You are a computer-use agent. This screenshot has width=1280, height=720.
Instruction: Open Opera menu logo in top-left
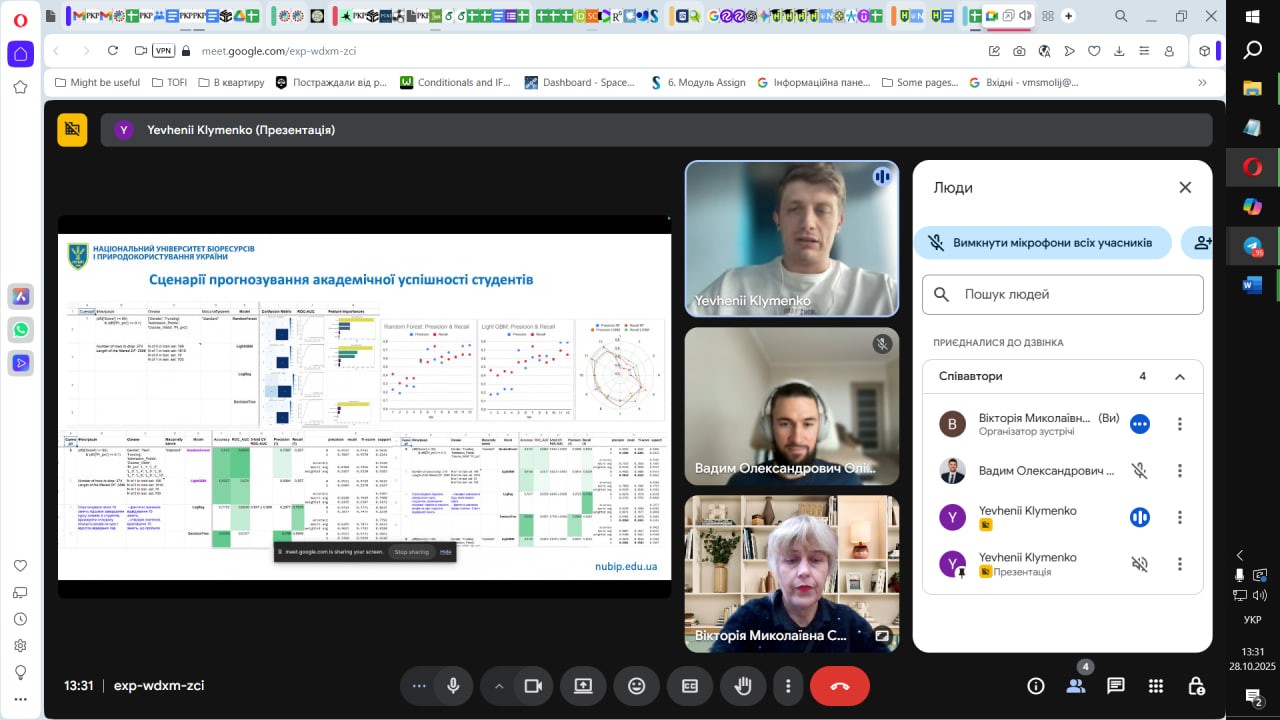(x=20, y=19)
